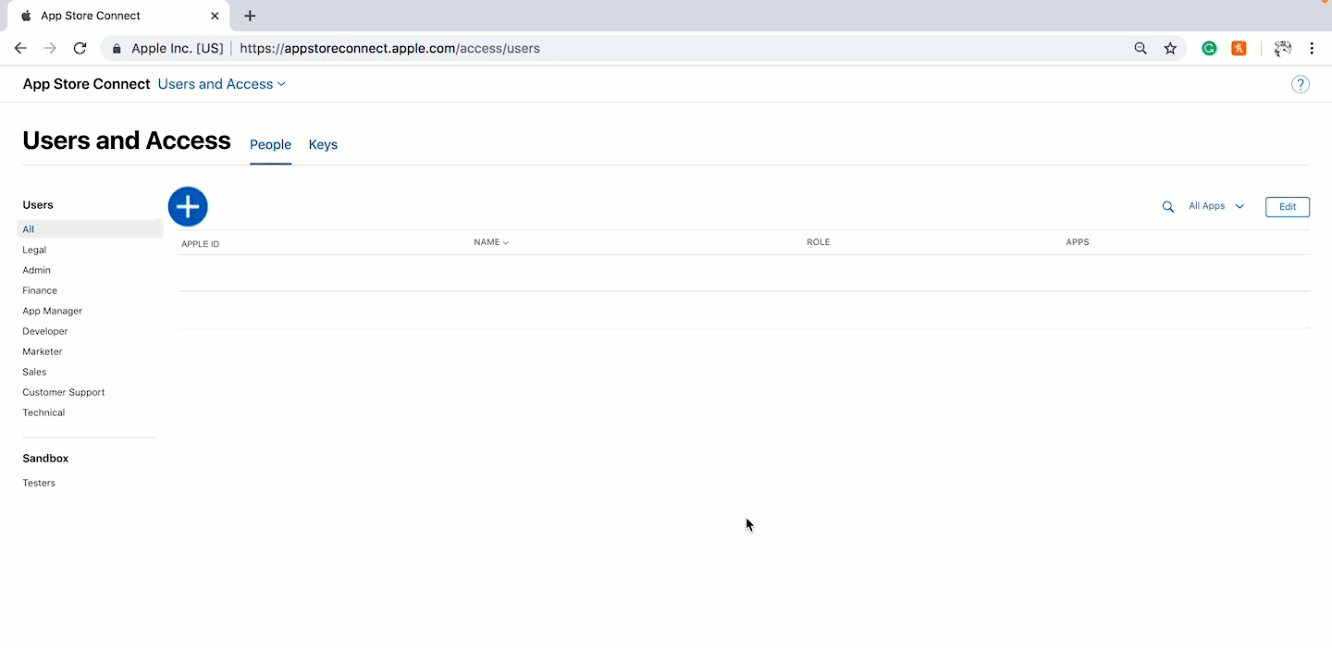Switch to the People tab

point(270,145)
